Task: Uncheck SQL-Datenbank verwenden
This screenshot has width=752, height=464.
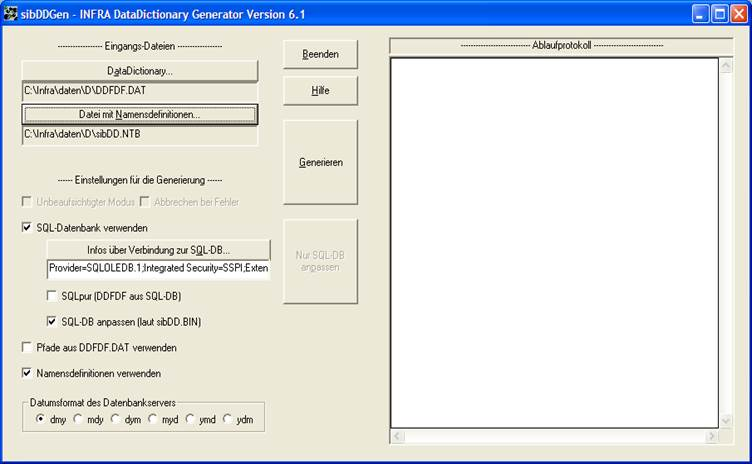Action: pos(28,228)
